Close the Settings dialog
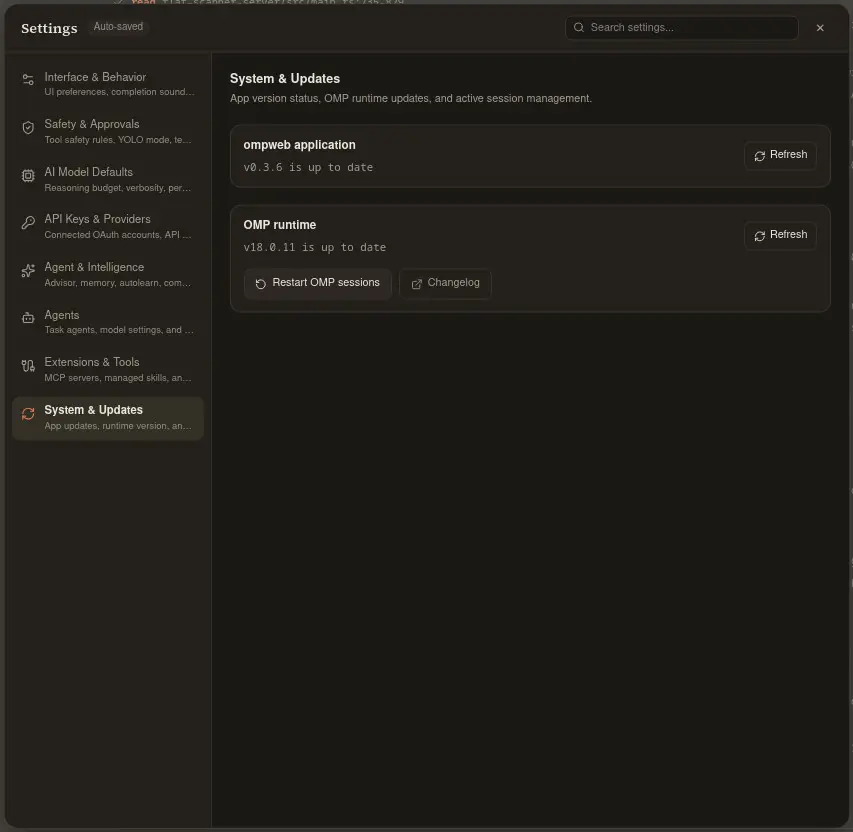The width and height of the screenshot is (853, 832). pos(820,28)
